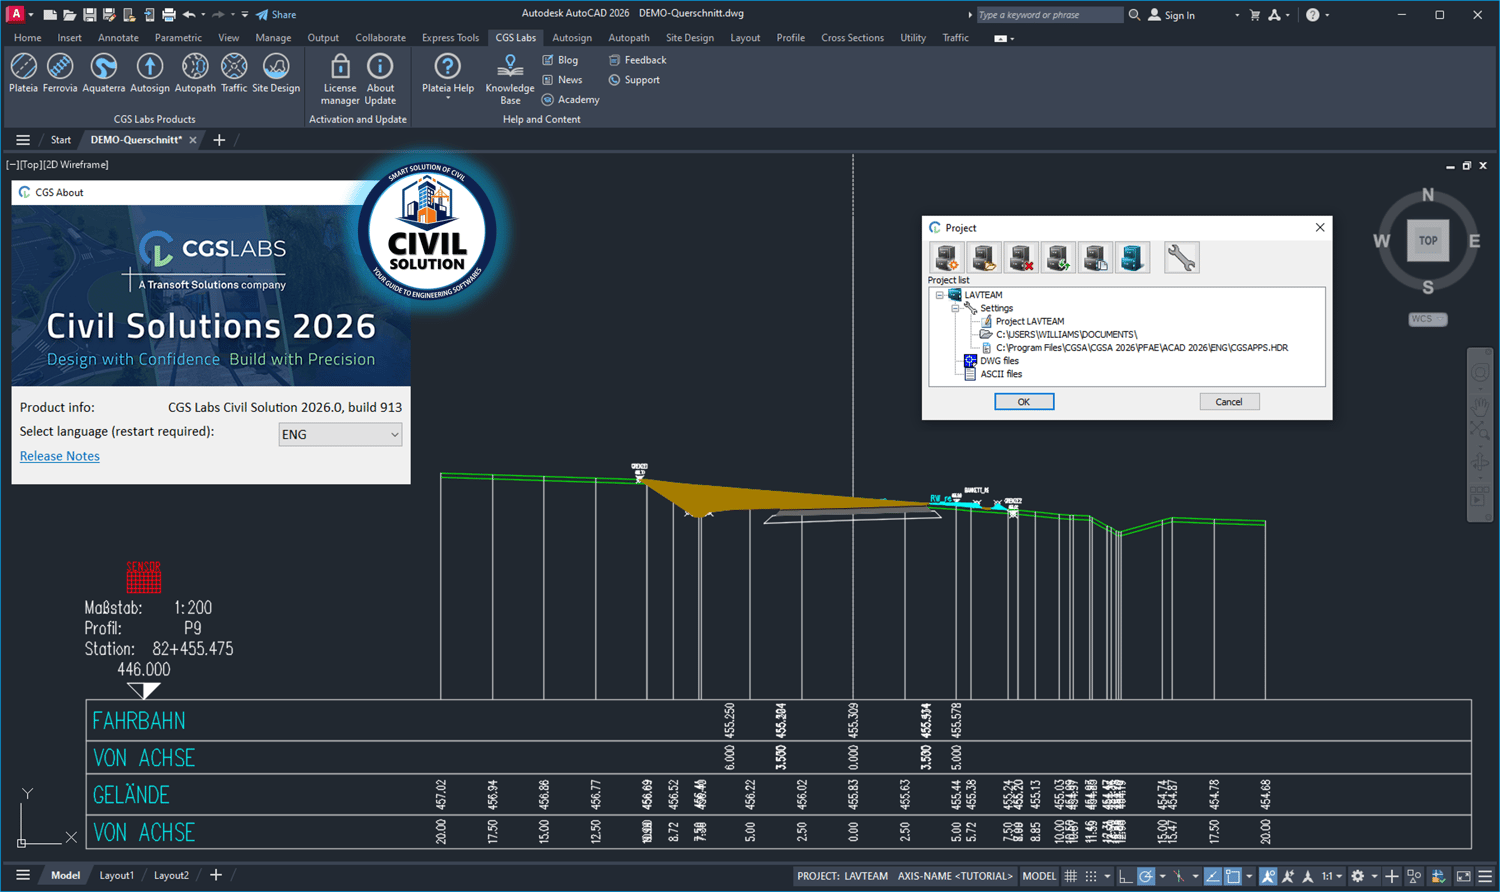1500x892 pixels.
Task: Start the Autopath product icon in ribbon panel
Action: point(195,73)
